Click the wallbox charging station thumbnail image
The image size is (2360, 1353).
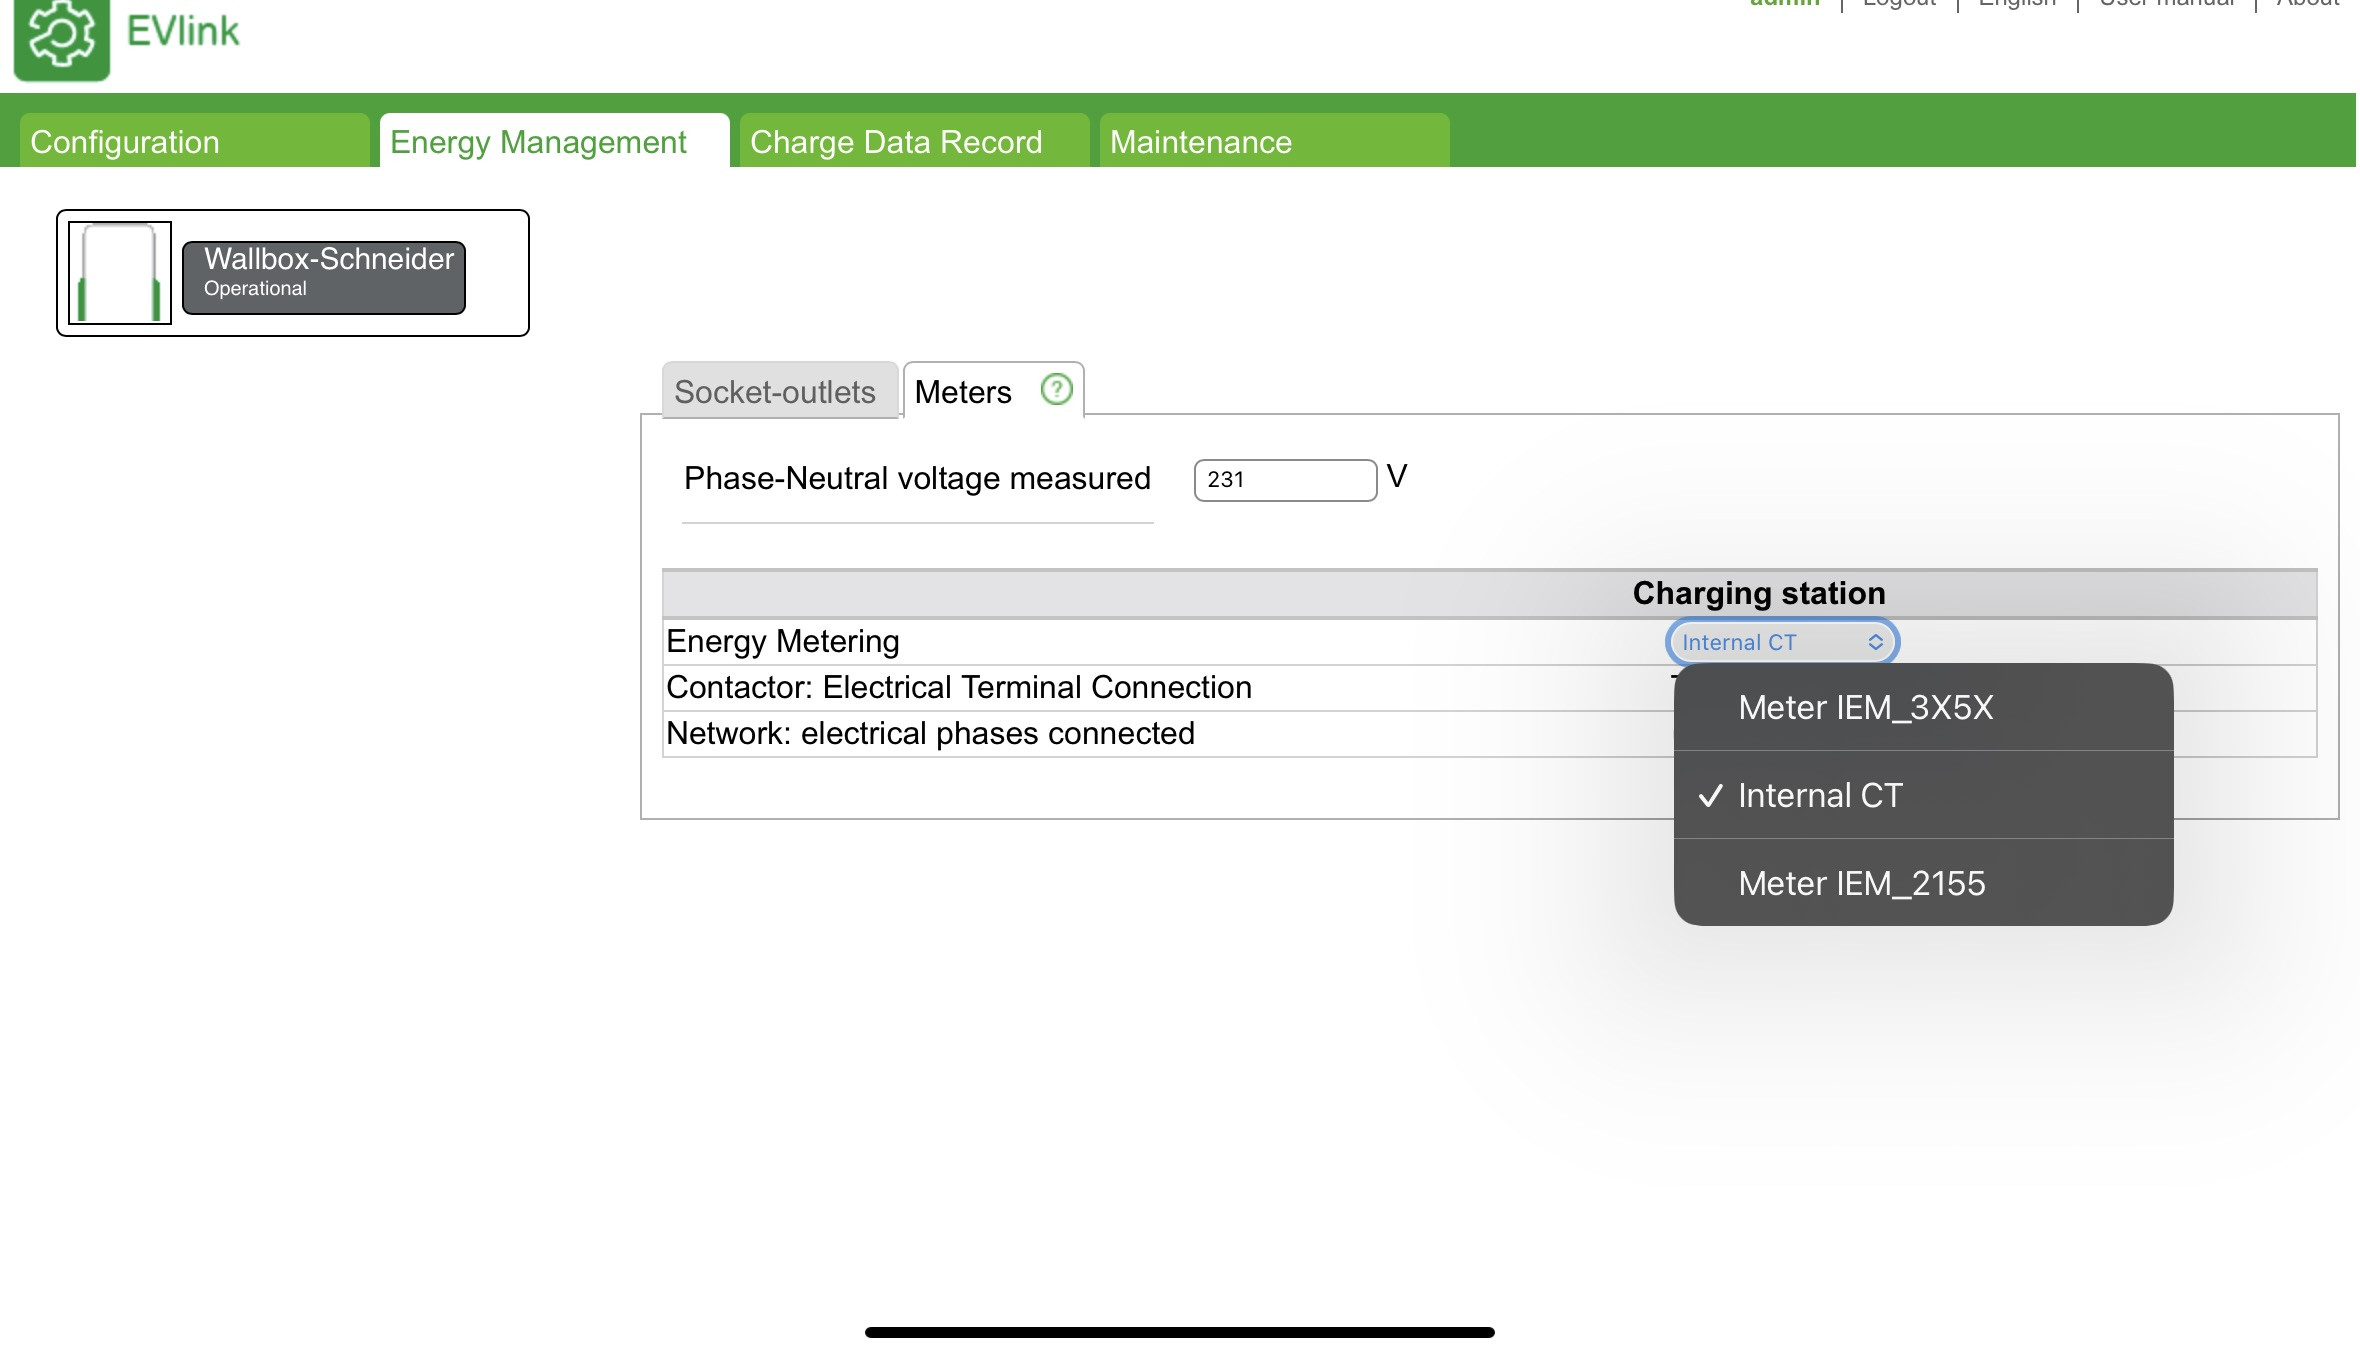click(x=120, y=273)
